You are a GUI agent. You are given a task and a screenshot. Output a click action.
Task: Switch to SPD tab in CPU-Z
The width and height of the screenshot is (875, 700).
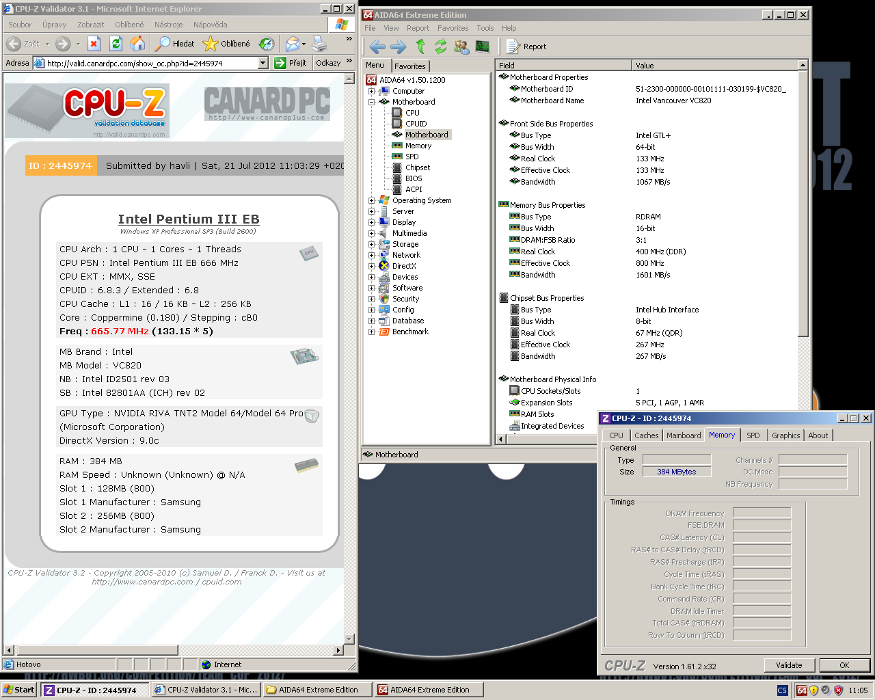pos(753,435)
